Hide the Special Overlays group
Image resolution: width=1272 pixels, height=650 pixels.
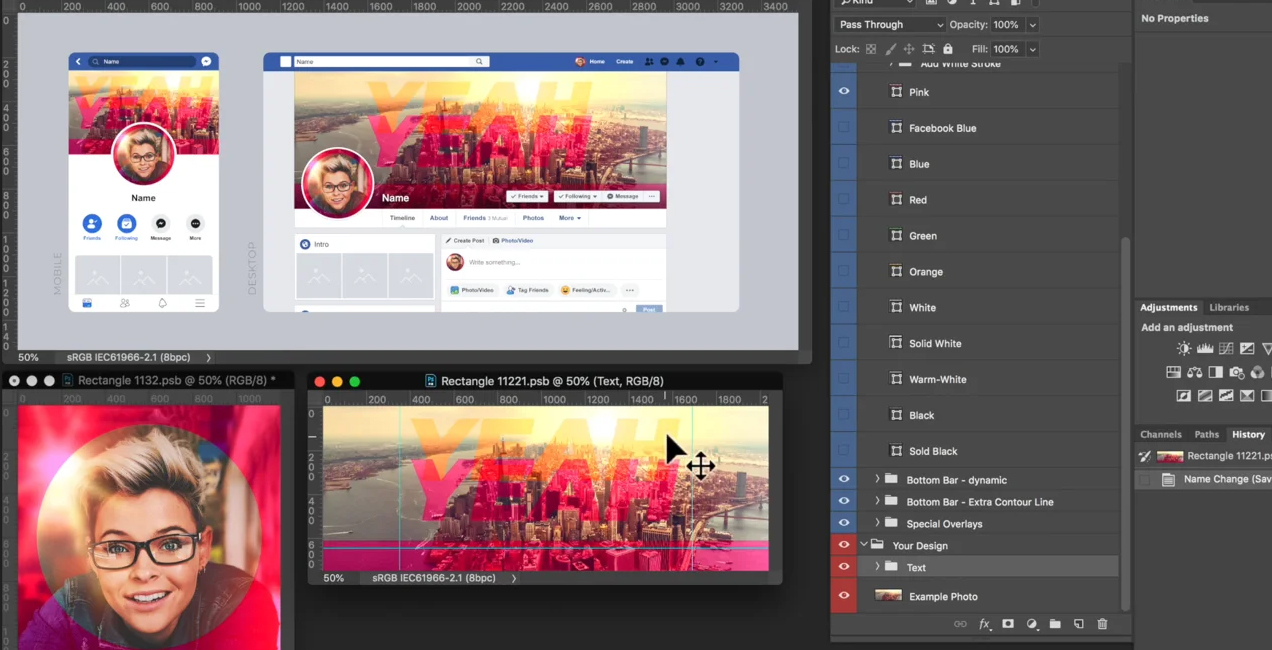coord(844,523)
